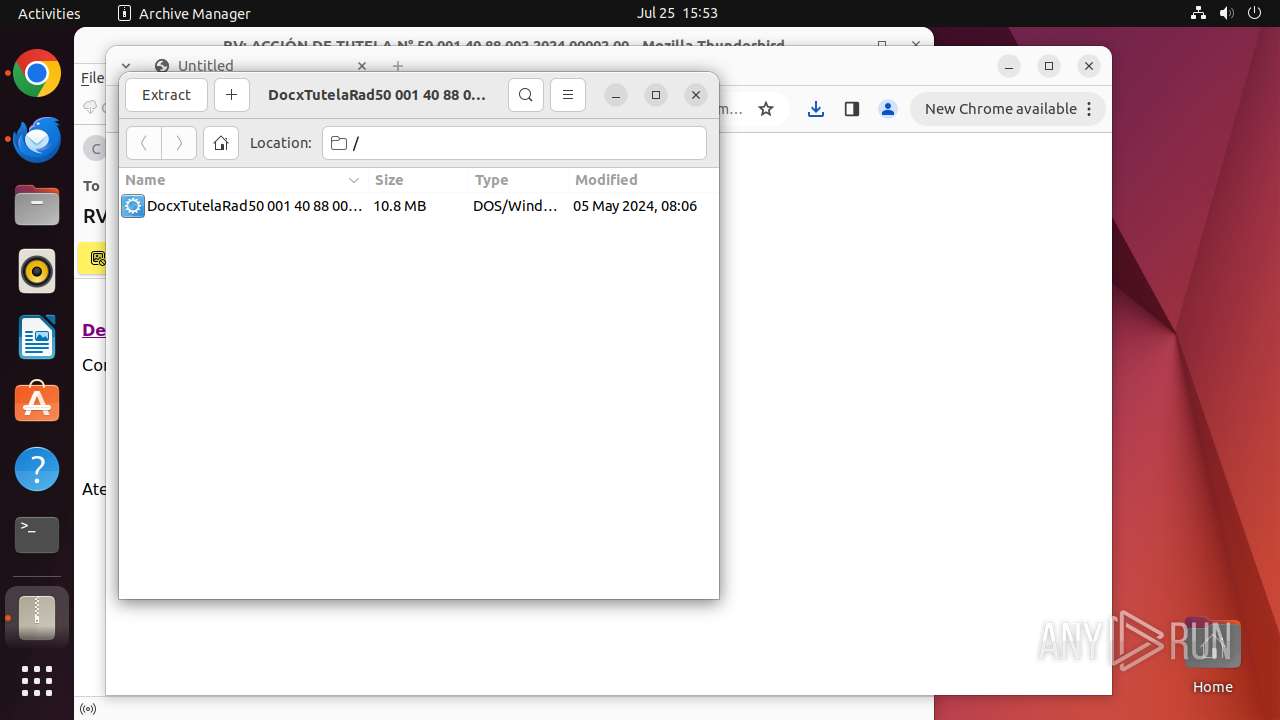Add files with the plus button
This screenshot has width=1280, height=720.
(232, 95)
